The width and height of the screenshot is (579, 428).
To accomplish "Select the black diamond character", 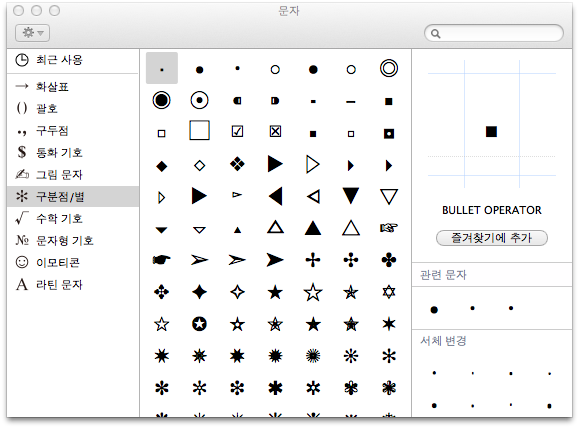I will pyautogui.click(x=162, y=166).
